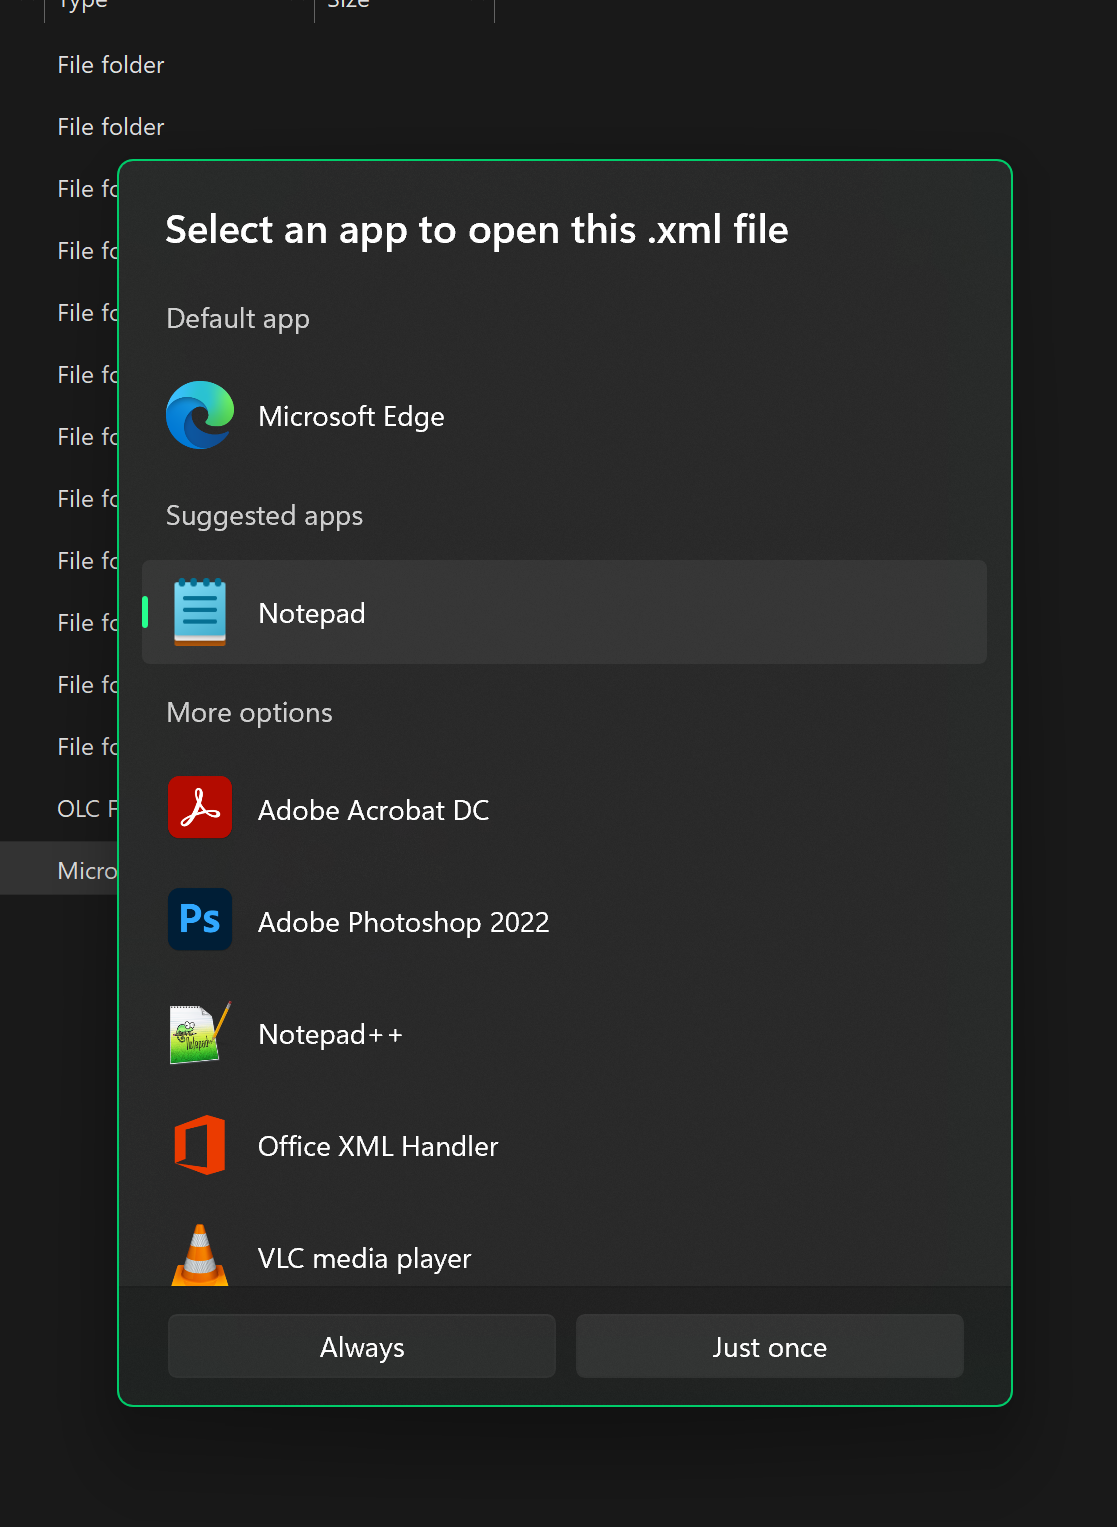Select the second File folder row
Viewport: 1117px width, 1527px height.
tap(110, 127)
